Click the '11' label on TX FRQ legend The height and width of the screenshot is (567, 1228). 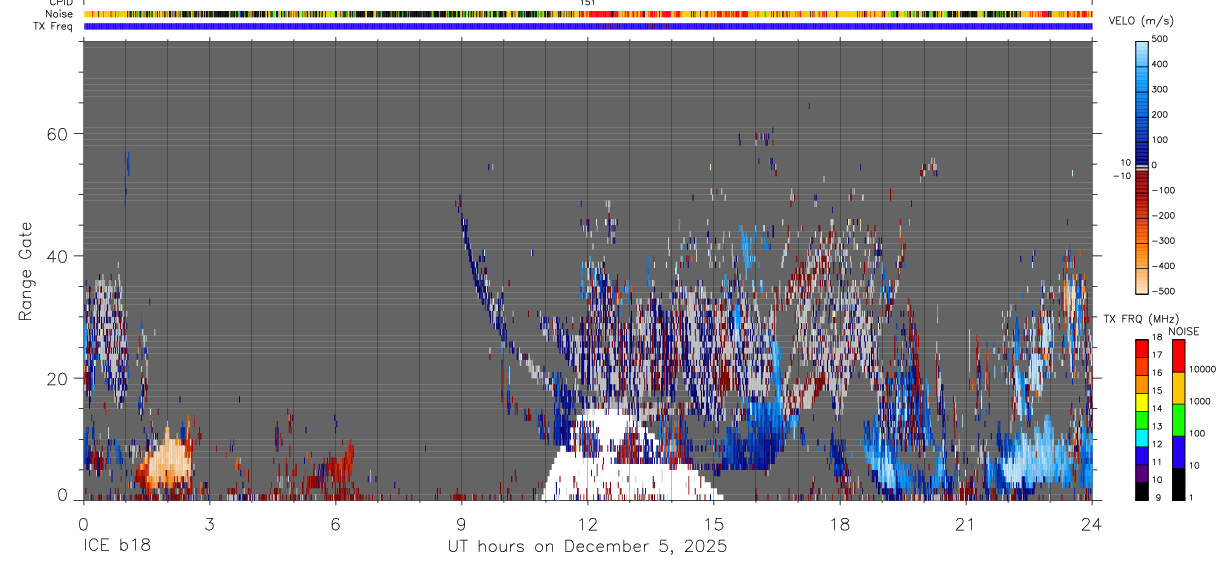click(x=1157, y=463)
